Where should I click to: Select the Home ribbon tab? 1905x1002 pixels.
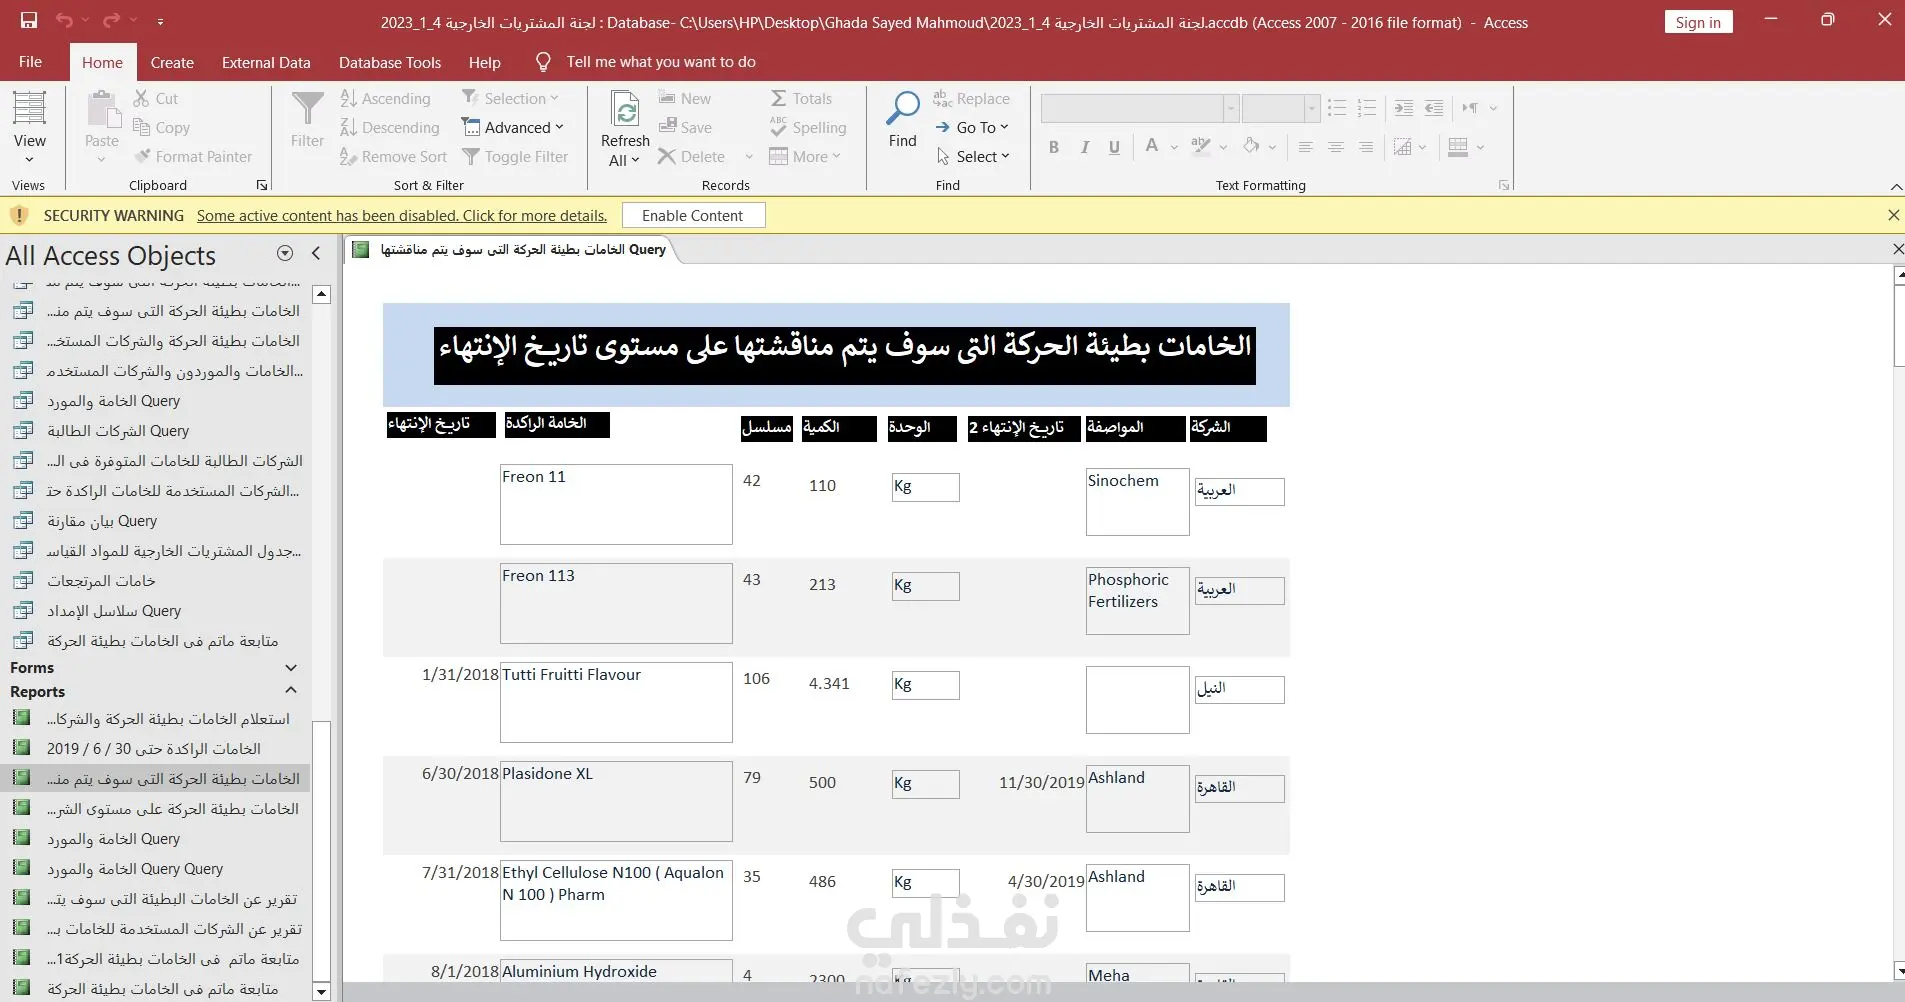[102, 62]
